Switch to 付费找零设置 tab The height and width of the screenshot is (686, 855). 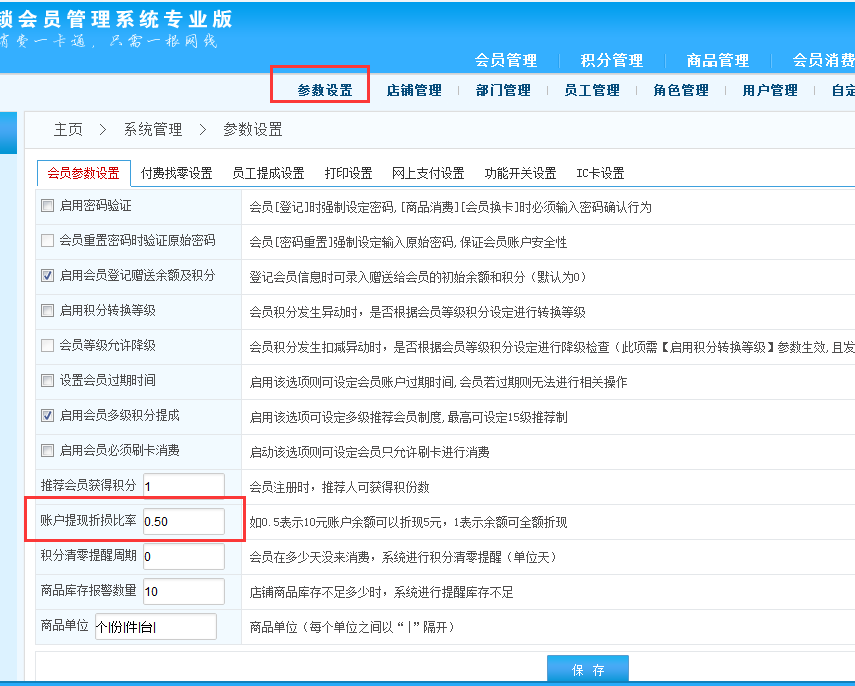click(176, 173)
